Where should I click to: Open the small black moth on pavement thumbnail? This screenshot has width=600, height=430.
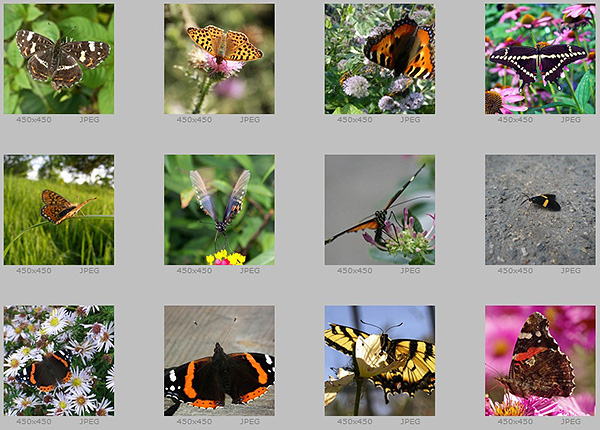(x=540, y=210)
